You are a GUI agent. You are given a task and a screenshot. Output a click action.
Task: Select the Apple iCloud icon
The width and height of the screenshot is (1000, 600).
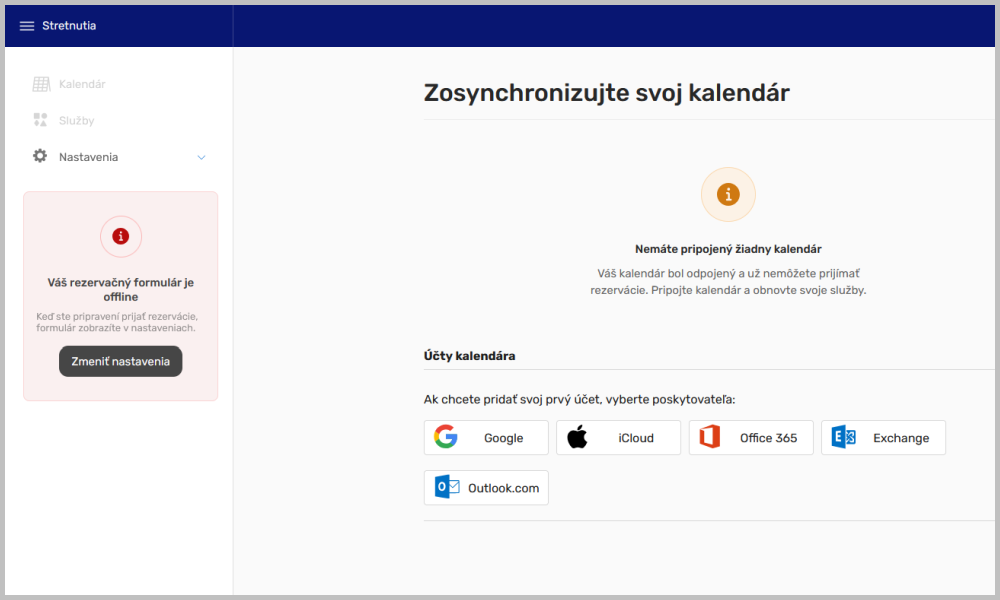pos(578,437)
